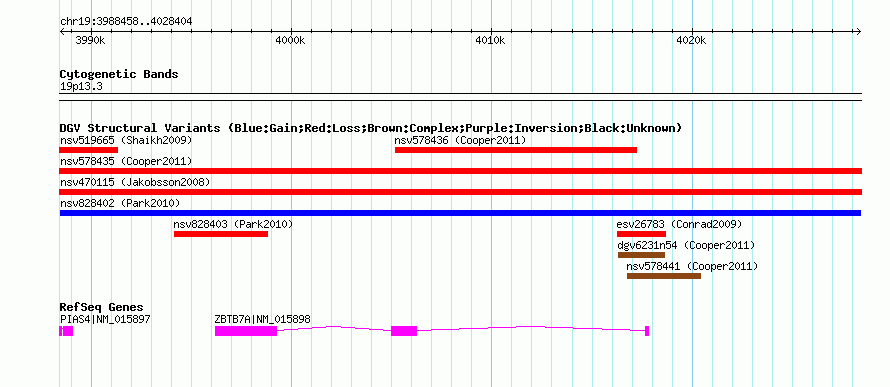890x387 pixels.
Task: Click the blue nsv828402 gain bar
Action: (460, 213)
